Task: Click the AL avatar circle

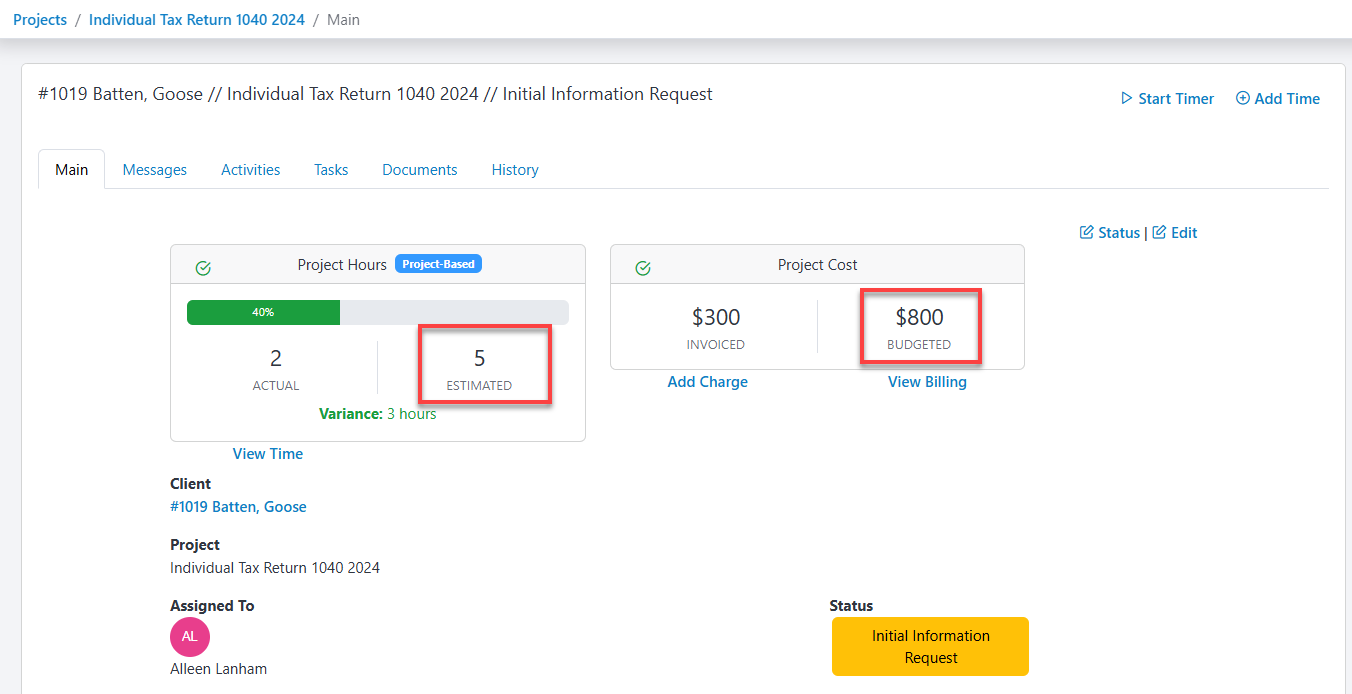Action: pos(190,637)
